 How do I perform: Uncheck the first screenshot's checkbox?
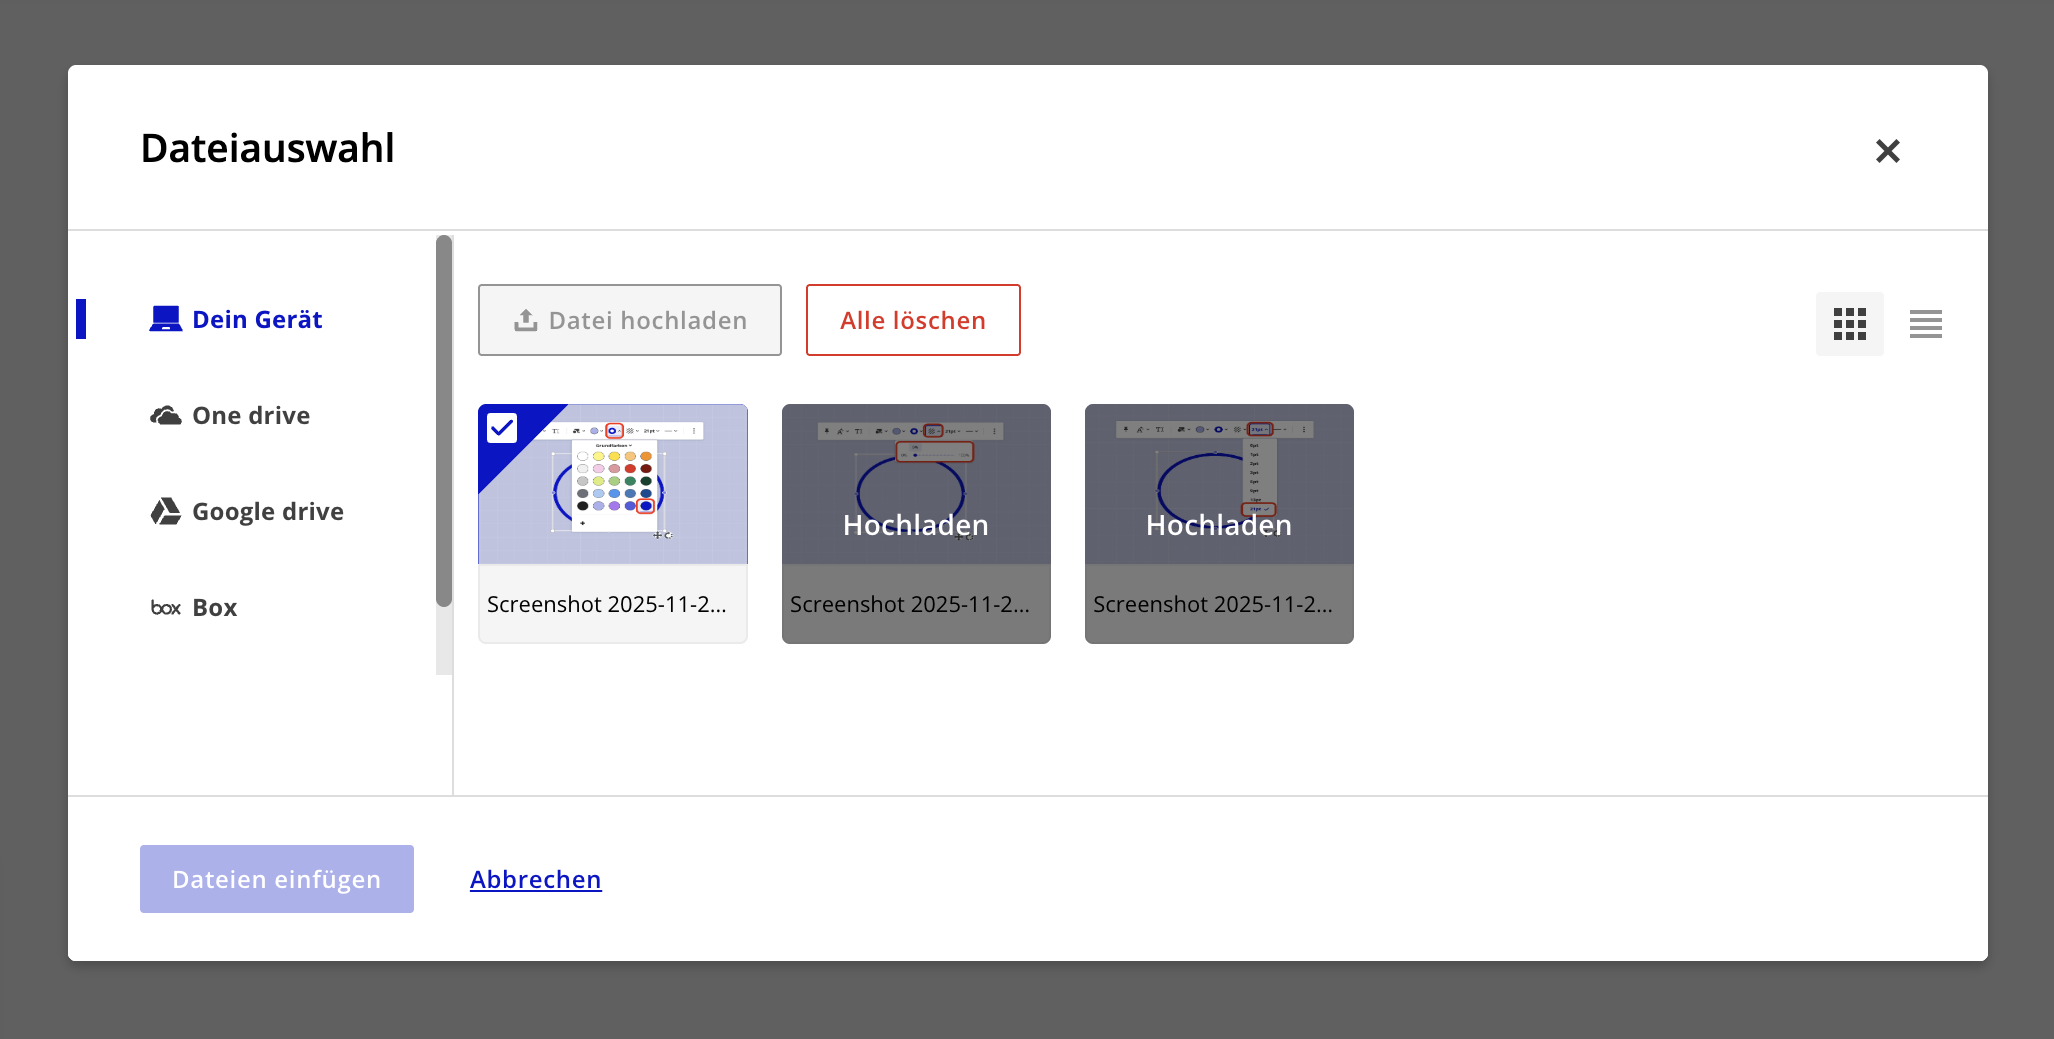[x=502, y=428]
